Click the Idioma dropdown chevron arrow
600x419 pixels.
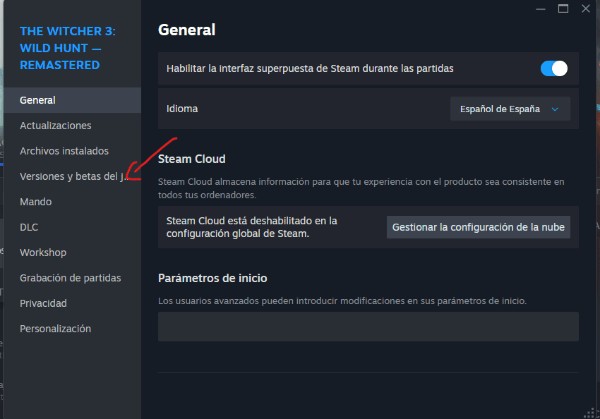pos(555,109)
